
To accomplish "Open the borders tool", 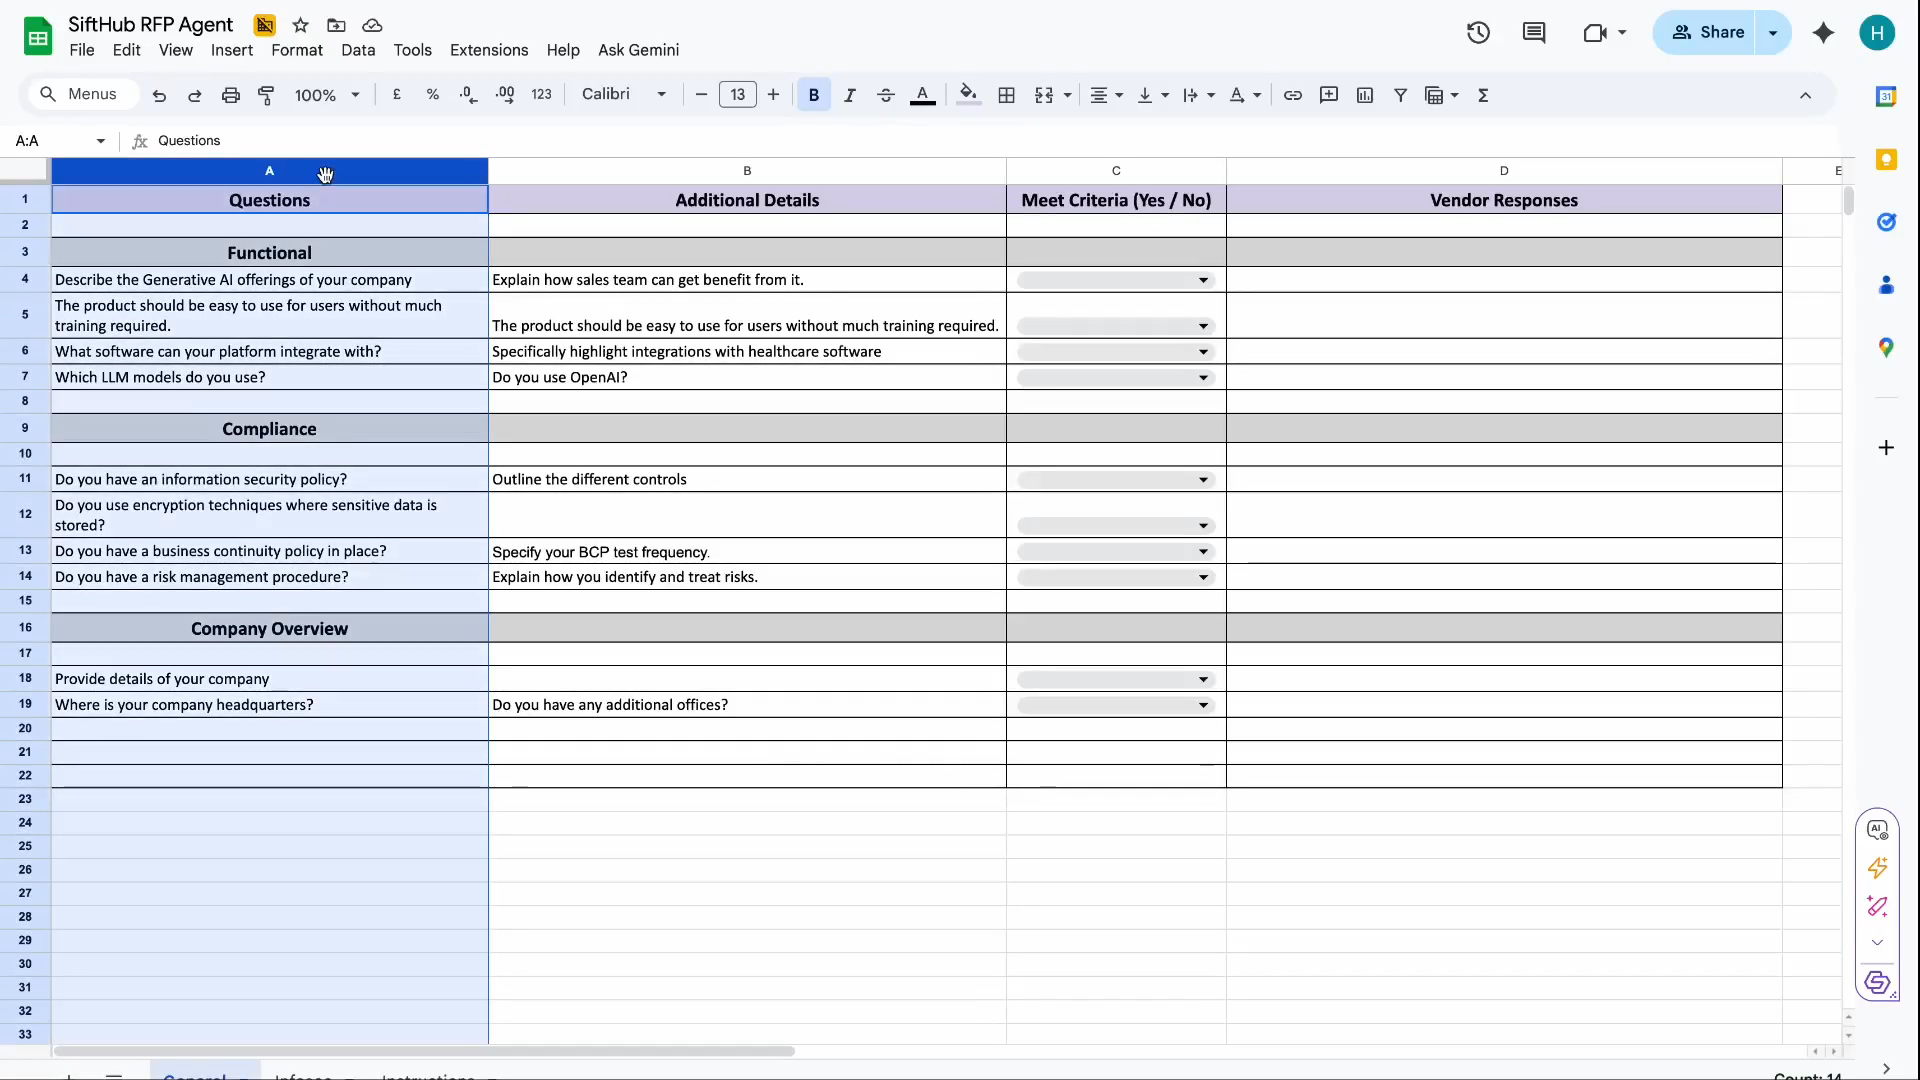I will pos(1007,95).
